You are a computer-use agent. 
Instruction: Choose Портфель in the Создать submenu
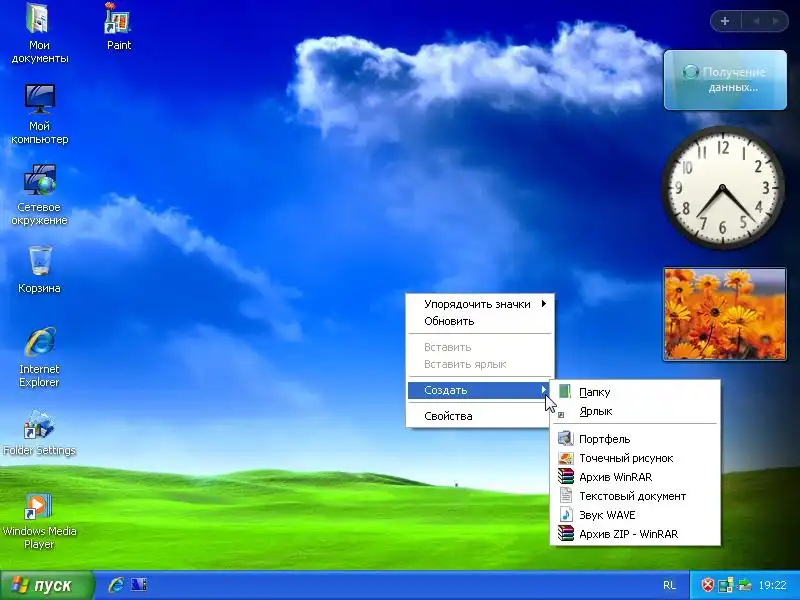tap(635, 439)
